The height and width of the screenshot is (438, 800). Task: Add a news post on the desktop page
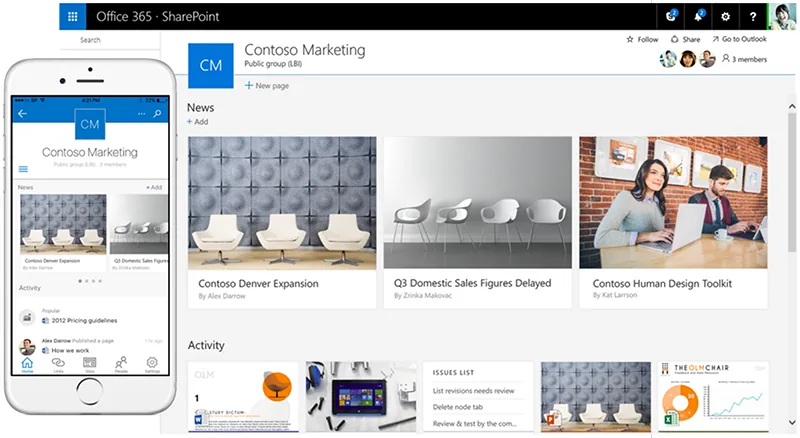[197, 121]
